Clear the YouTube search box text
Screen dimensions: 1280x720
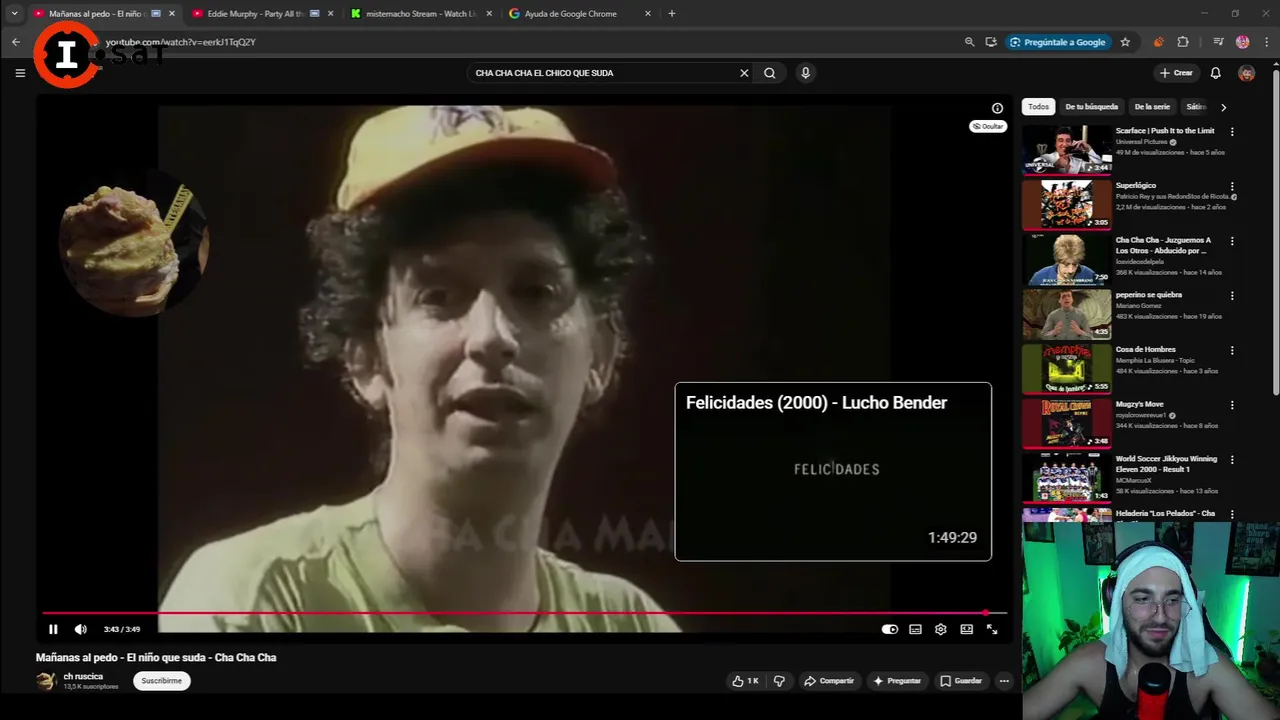point(744,73)
